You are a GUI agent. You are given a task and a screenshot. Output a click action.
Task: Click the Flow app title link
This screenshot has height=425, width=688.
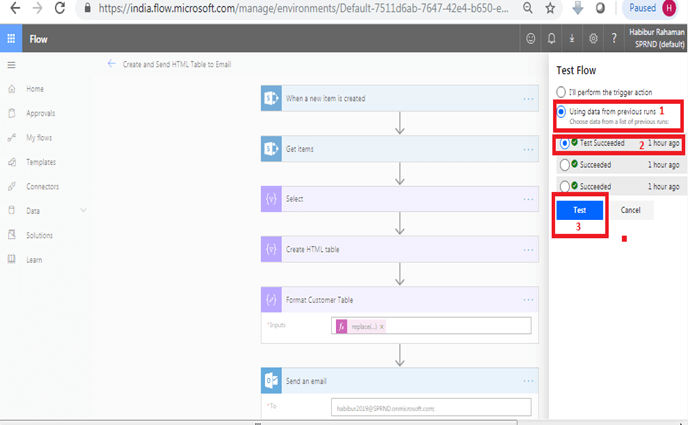pos(39,39)
